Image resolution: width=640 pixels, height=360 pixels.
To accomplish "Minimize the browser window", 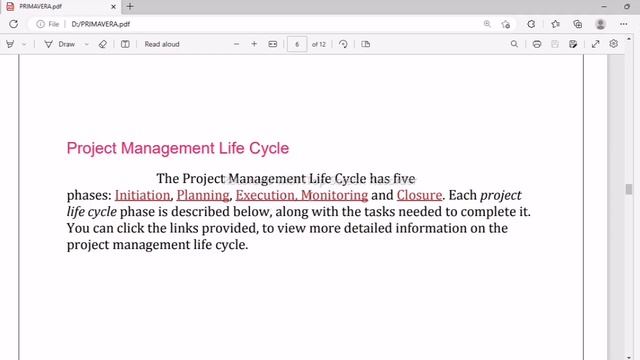I will pyautogui.click(x=604, y=7).
